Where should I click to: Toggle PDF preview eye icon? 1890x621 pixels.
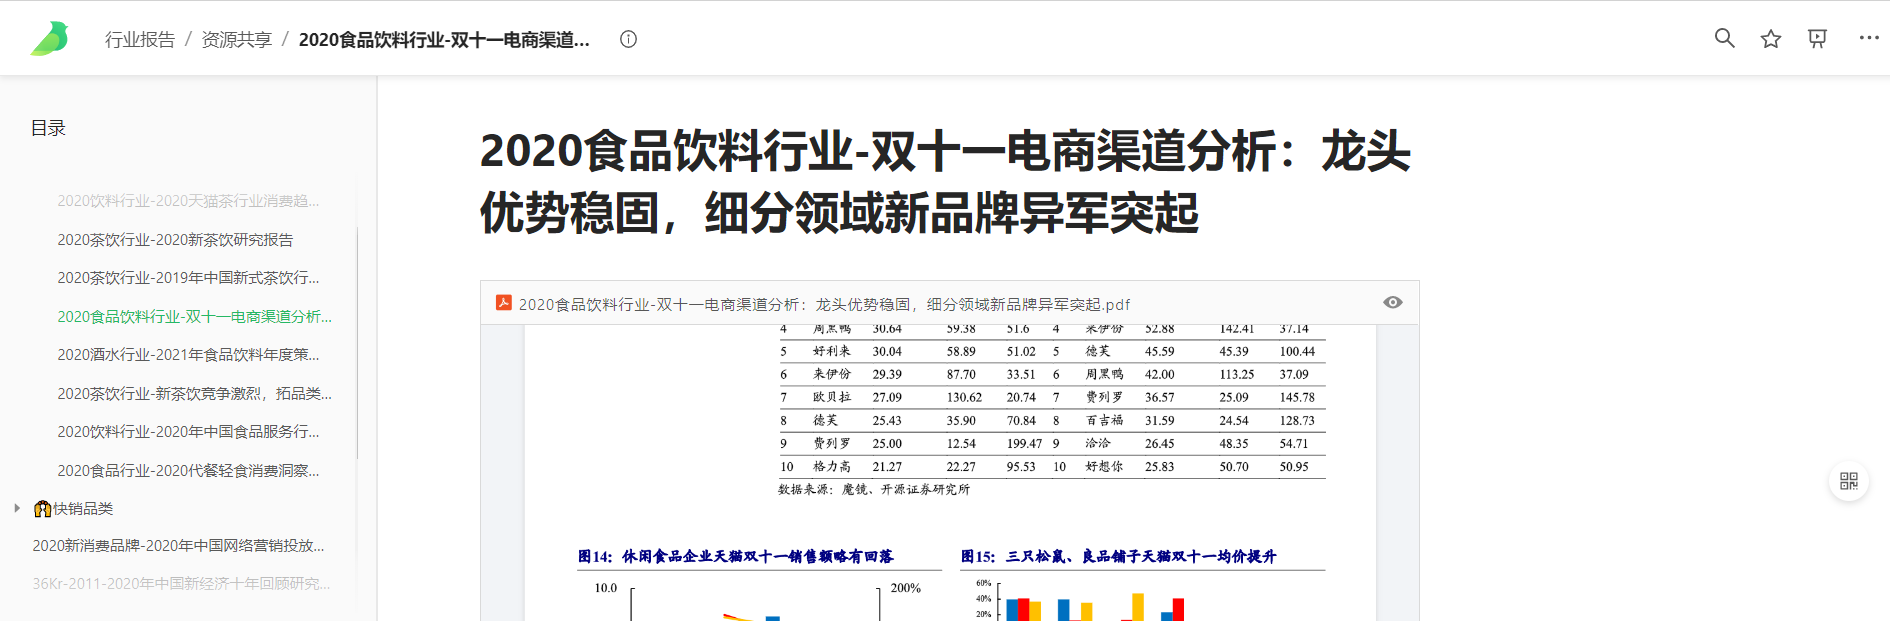1392,302
